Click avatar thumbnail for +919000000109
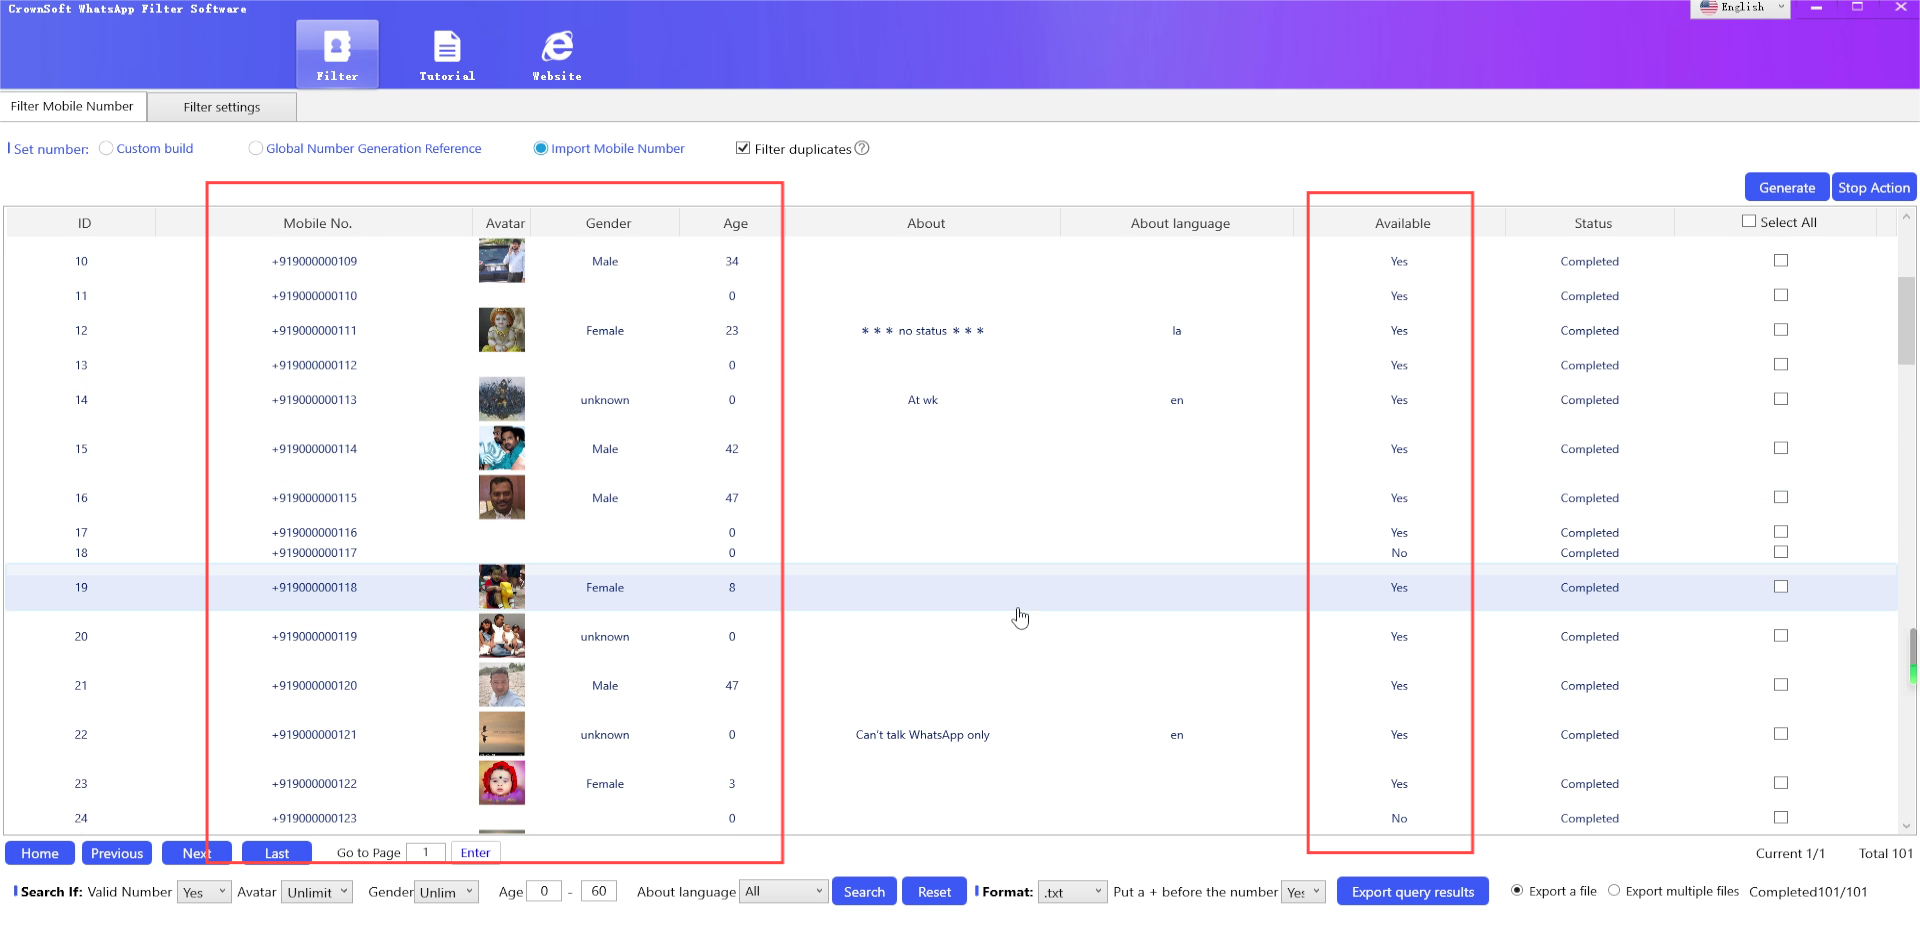The width and height of the screenshot is (1920, 929). 502,261
